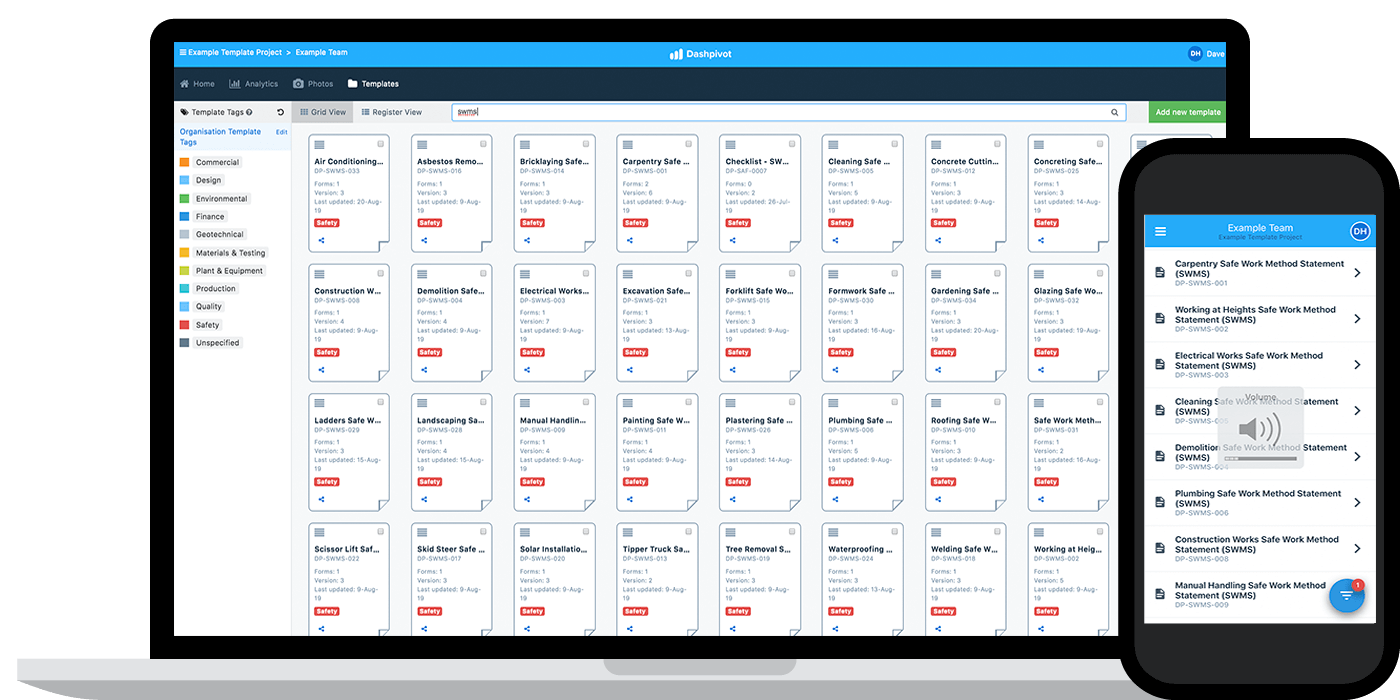Image resolution: width=1400 pixels, height=700 pixels.
Task: Expand Electrical Works SWMS chevron on phone
Action: coord(1357,365)
